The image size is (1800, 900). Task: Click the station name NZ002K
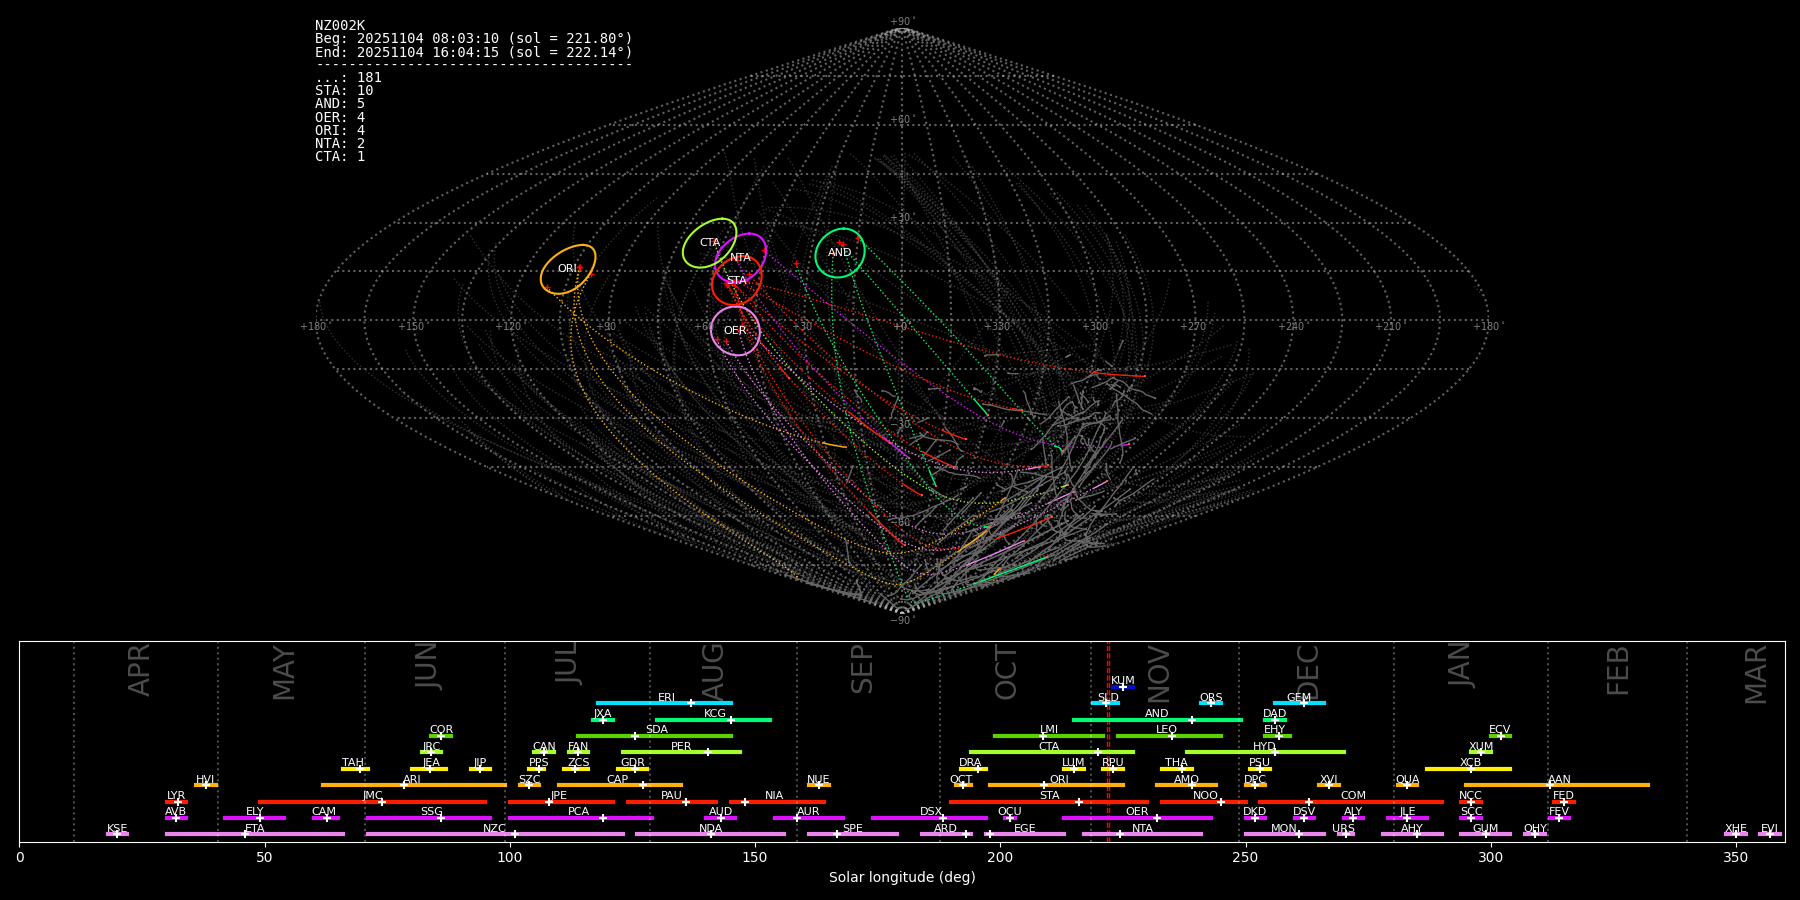point(340,26)
